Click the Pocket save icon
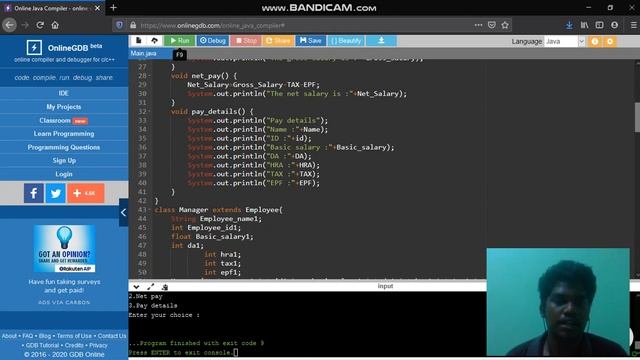The height and width of the screenshot is (360, 640). click(x=492, y=25)
